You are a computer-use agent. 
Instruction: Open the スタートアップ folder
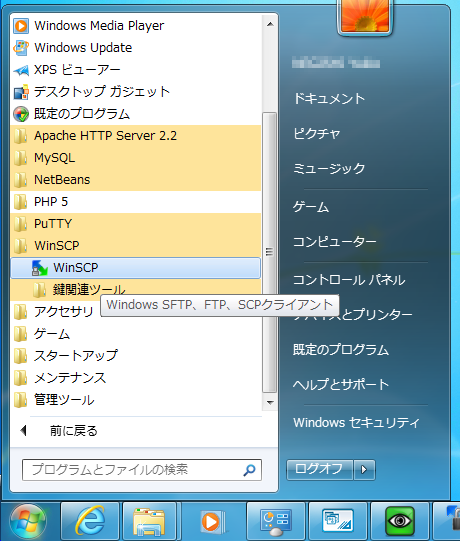[136, 356]
